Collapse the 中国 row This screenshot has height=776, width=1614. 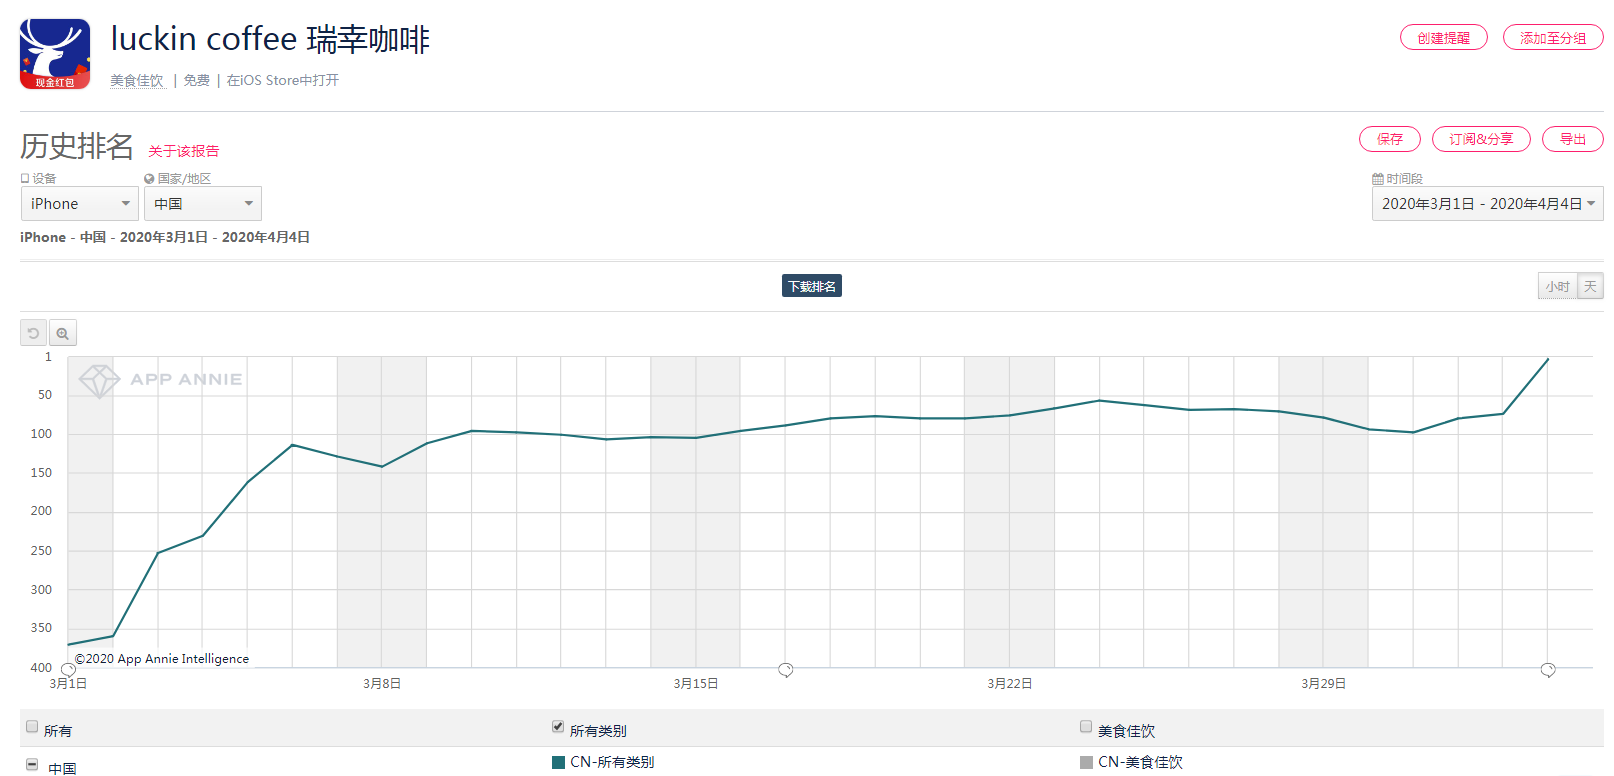point(32,765)
